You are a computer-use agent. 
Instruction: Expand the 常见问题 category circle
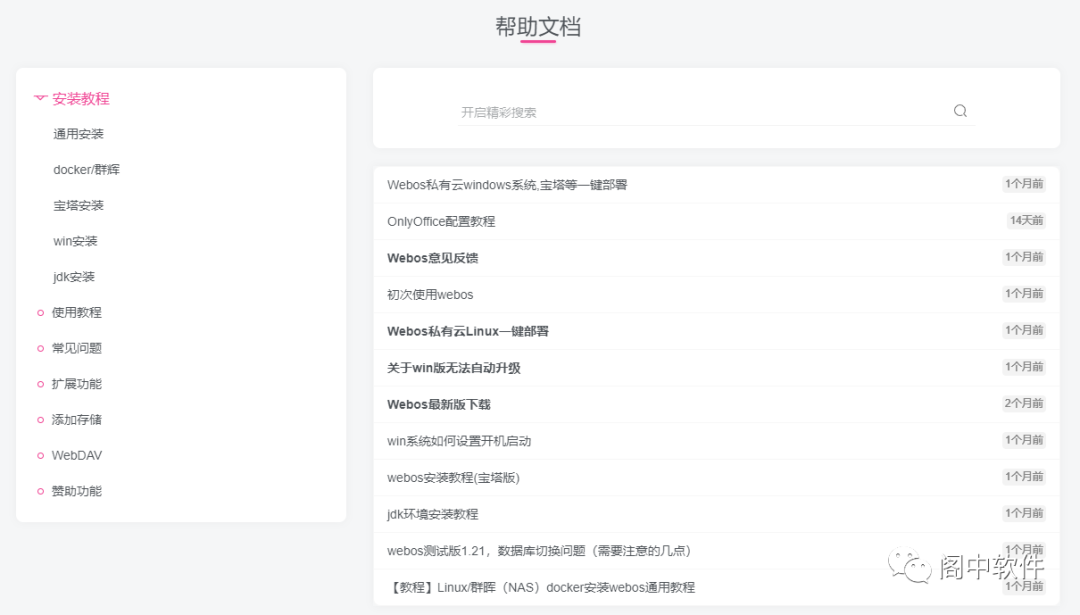pyautogui.click(x=40, y=348)
